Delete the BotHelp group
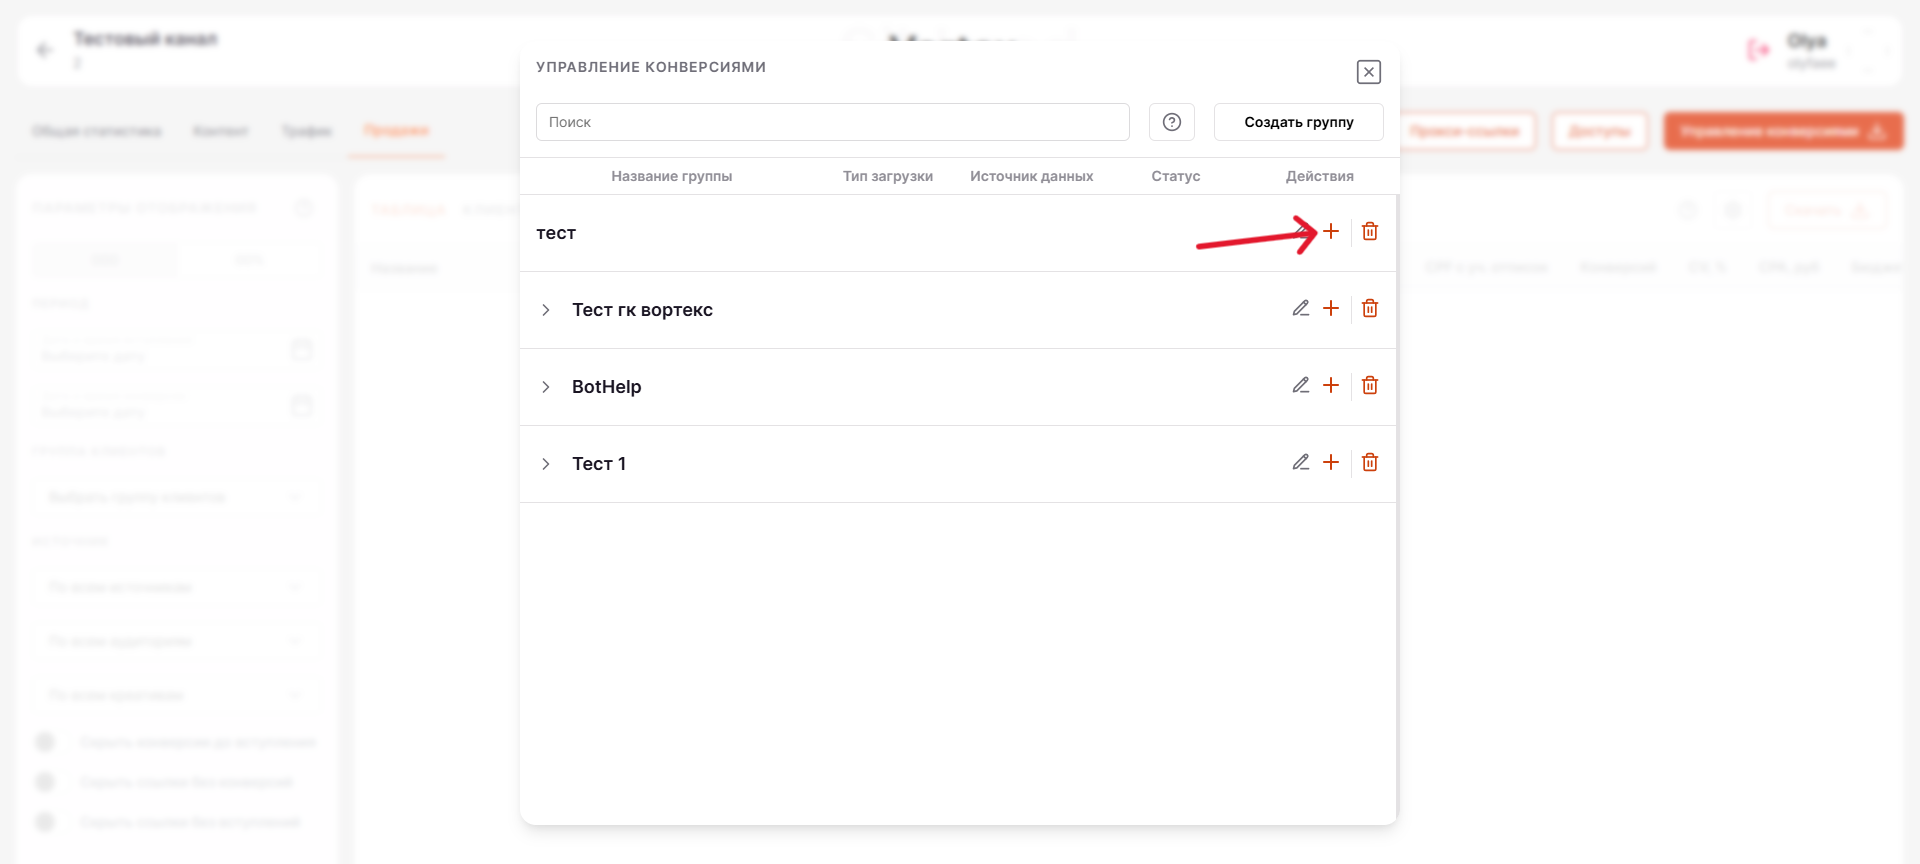The image size is (1920, 864). (1370, 385)
